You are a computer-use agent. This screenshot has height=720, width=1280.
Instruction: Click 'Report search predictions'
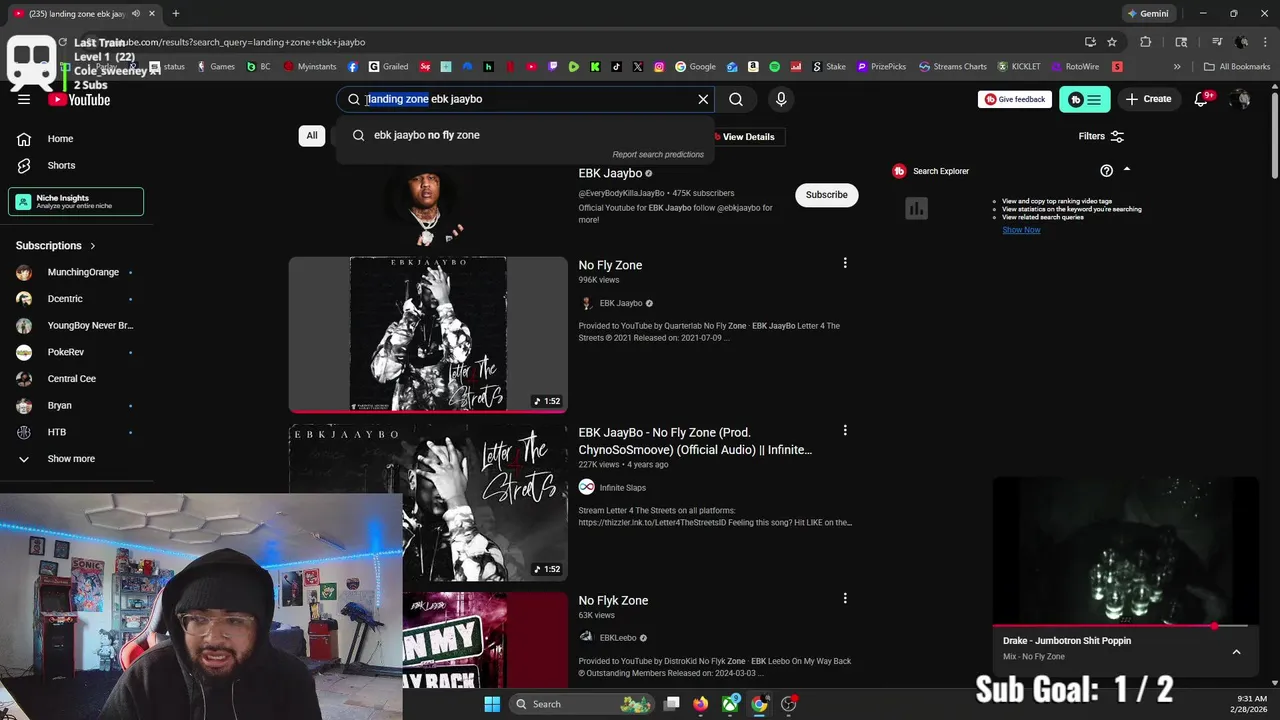(x=658, y=154)
